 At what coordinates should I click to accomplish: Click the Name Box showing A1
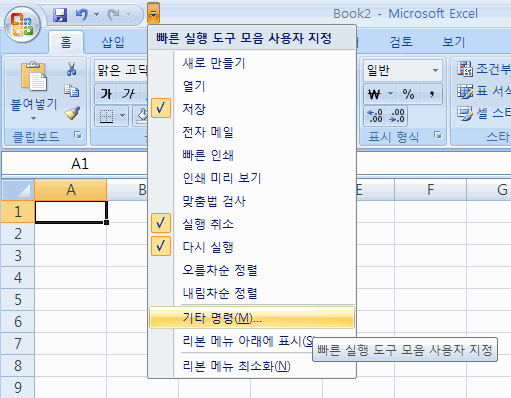pos(75,164)
